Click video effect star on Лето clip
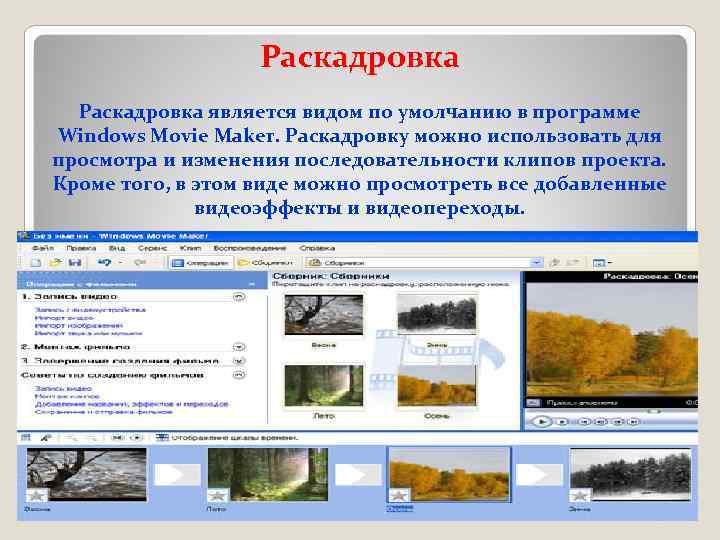720x540 pixels. [x=218, y=495]
